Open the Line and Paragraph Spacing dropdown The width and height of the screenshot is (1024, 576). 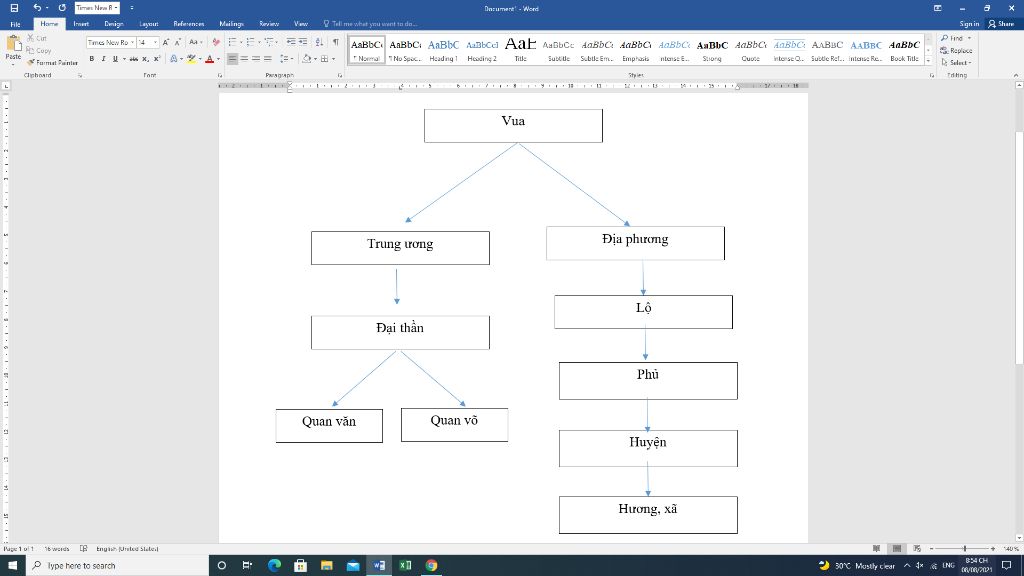coord(286,59)
